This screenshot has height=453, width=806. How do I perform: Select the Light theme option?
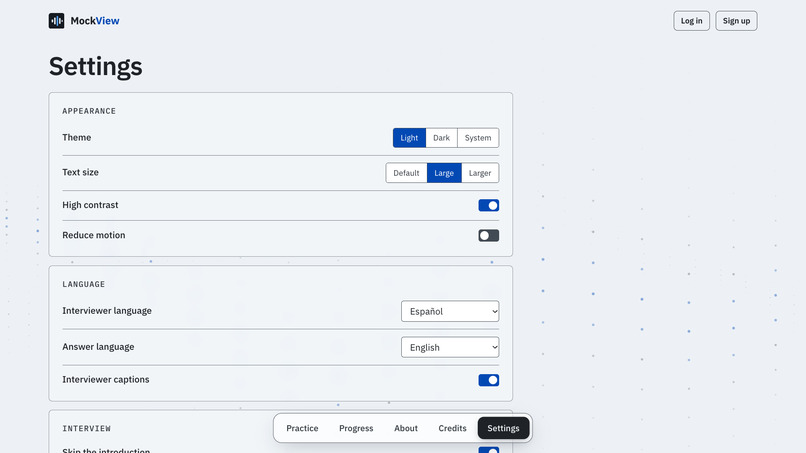click(409, 138)
